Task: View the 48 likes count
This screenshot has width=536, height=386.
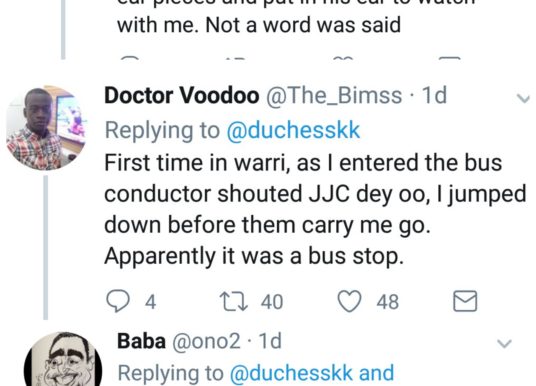Action: pos(388,302)
